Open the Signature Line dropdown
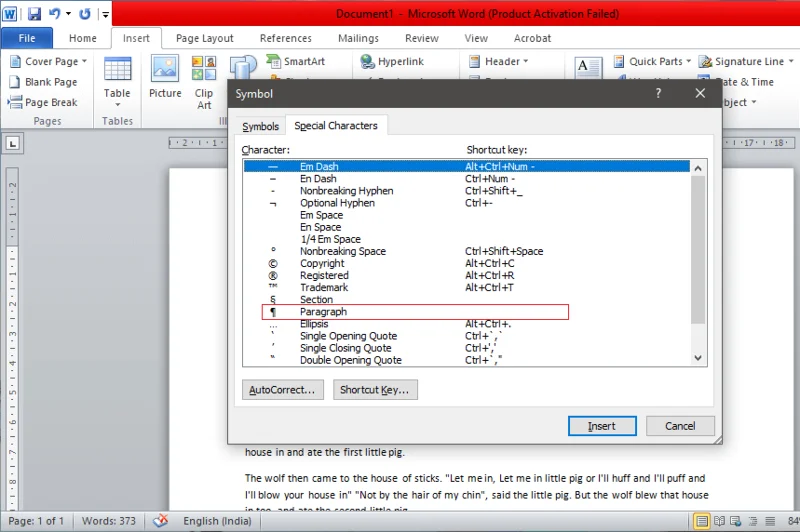The width and height of the screenshot is (800, 532). click(x=746, y=61)
